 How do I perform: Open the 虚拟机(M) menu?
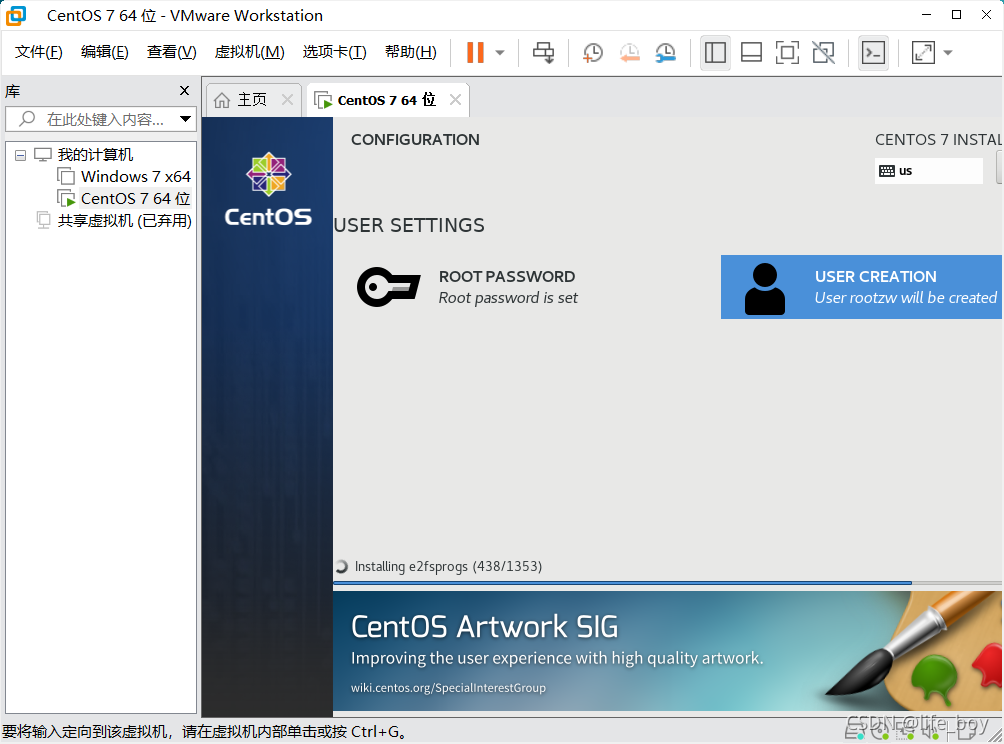coord(249,52)
